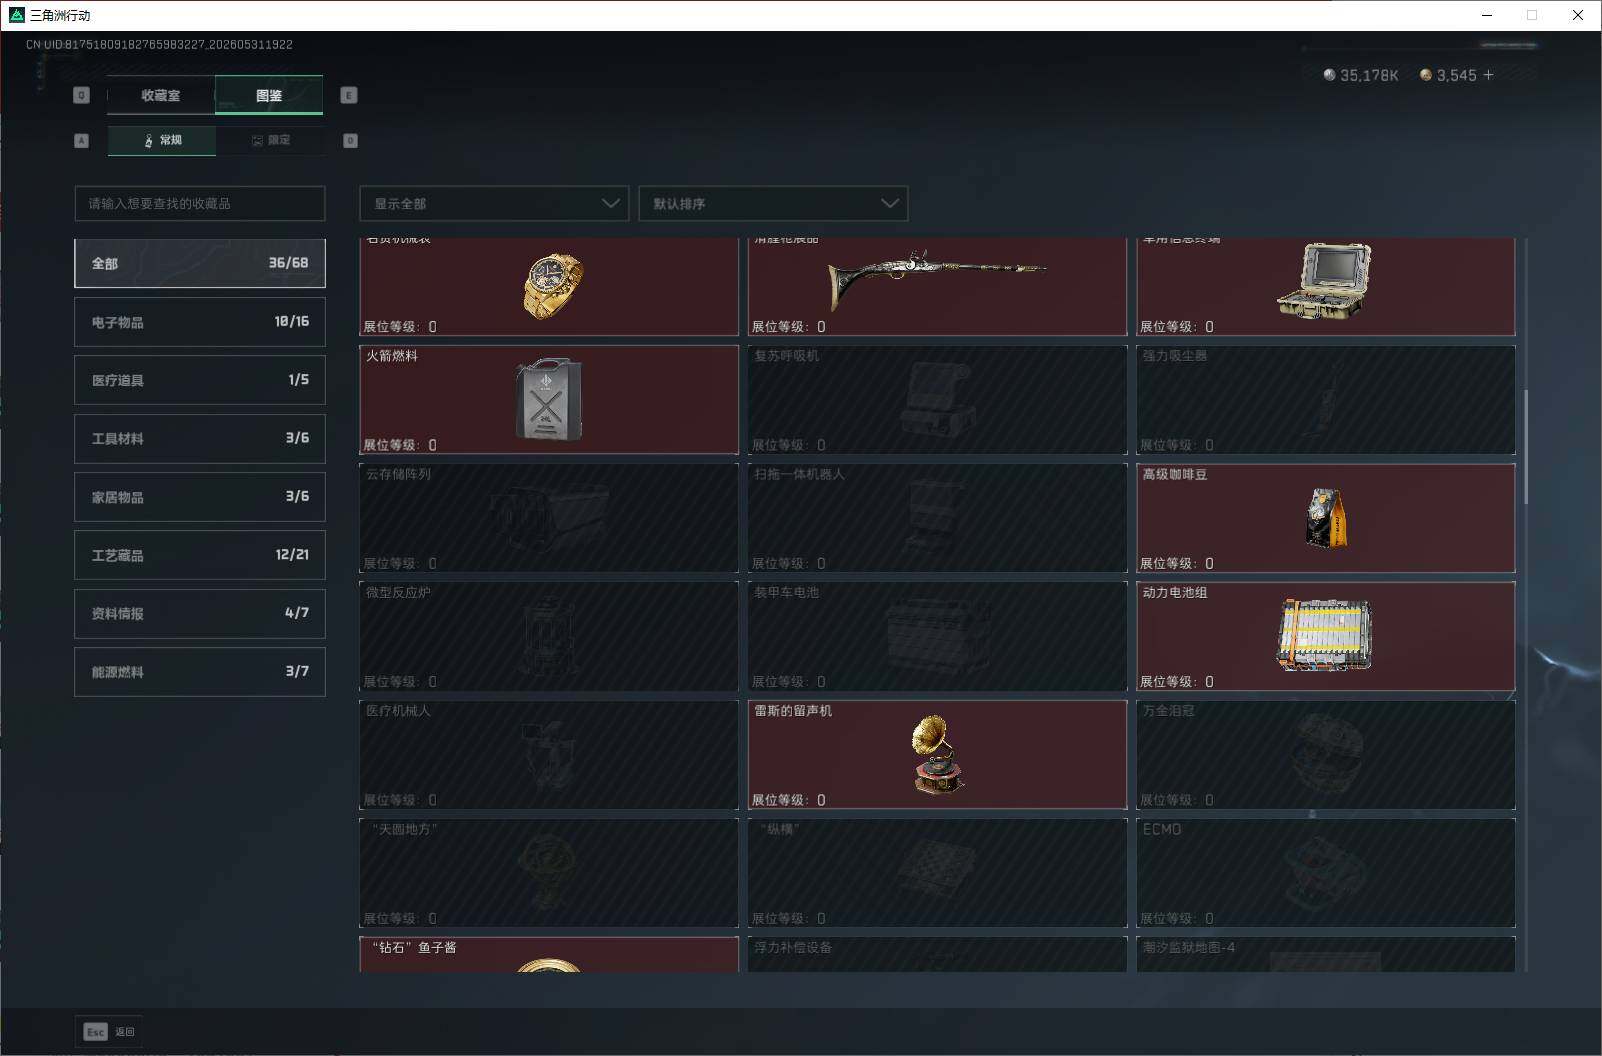Minimize the 三角洲行动 window
The height and width of the screenshot is (1056, 1602).
pyautogui.click(x=1486, y=15)
